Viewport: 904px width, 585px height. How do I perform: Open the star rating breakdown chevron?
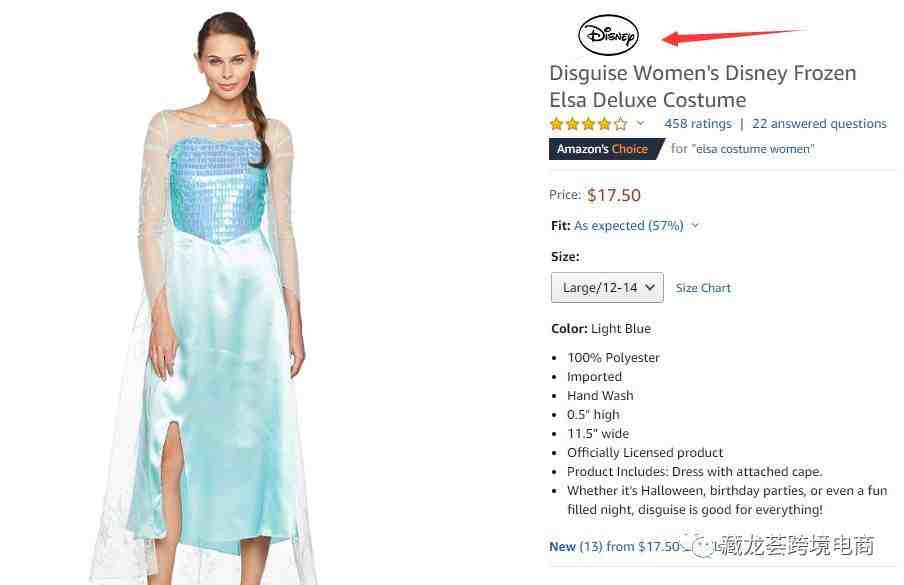[641, 123]
